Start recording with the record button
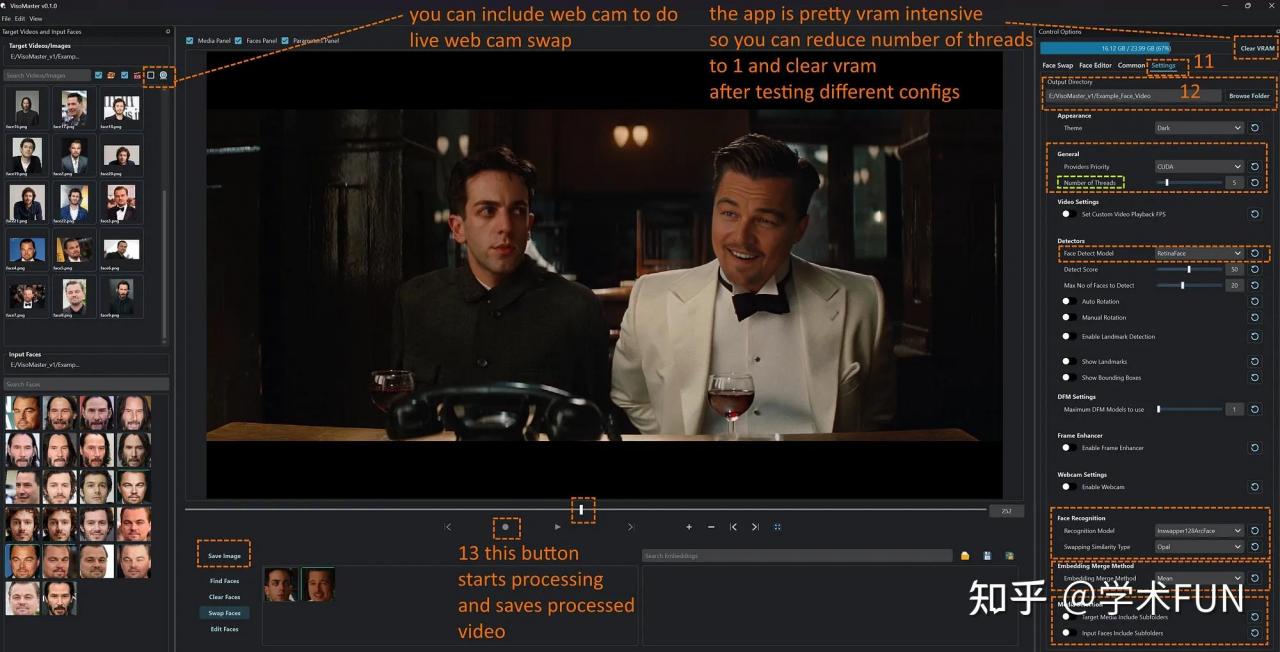The height and width of the screenshot is (652, 1280). point(505,526)
